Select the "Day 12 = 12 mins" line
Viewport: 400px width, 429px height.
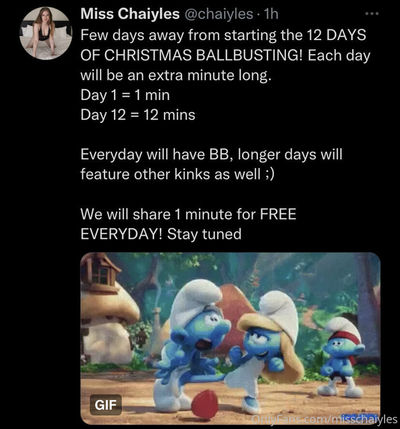click(x=138, y=115)
